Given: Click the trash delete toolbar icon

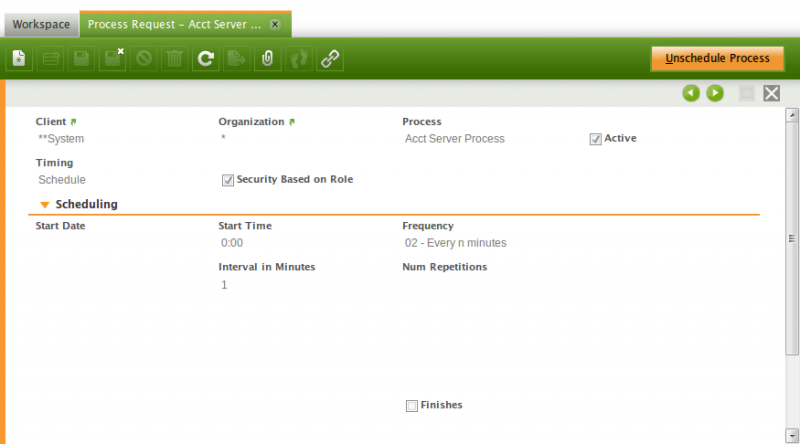Looking at the screenshot, I should pos(174,59).
